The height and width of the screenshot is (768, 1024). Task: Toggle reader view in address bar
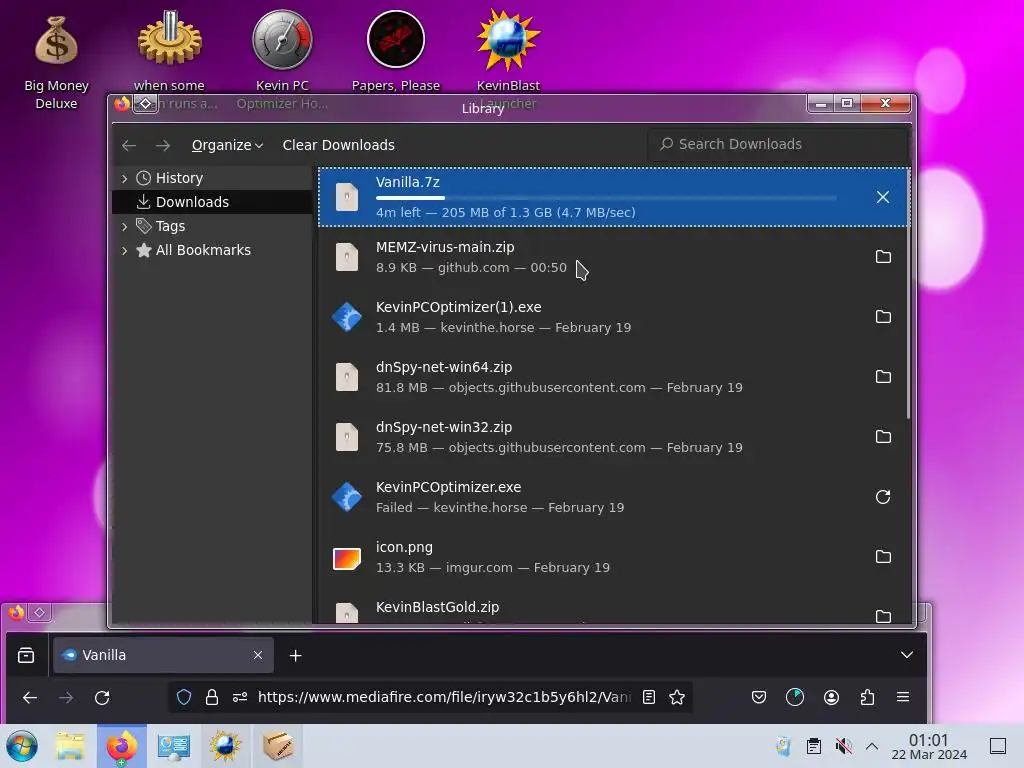(x=648, y=697)
